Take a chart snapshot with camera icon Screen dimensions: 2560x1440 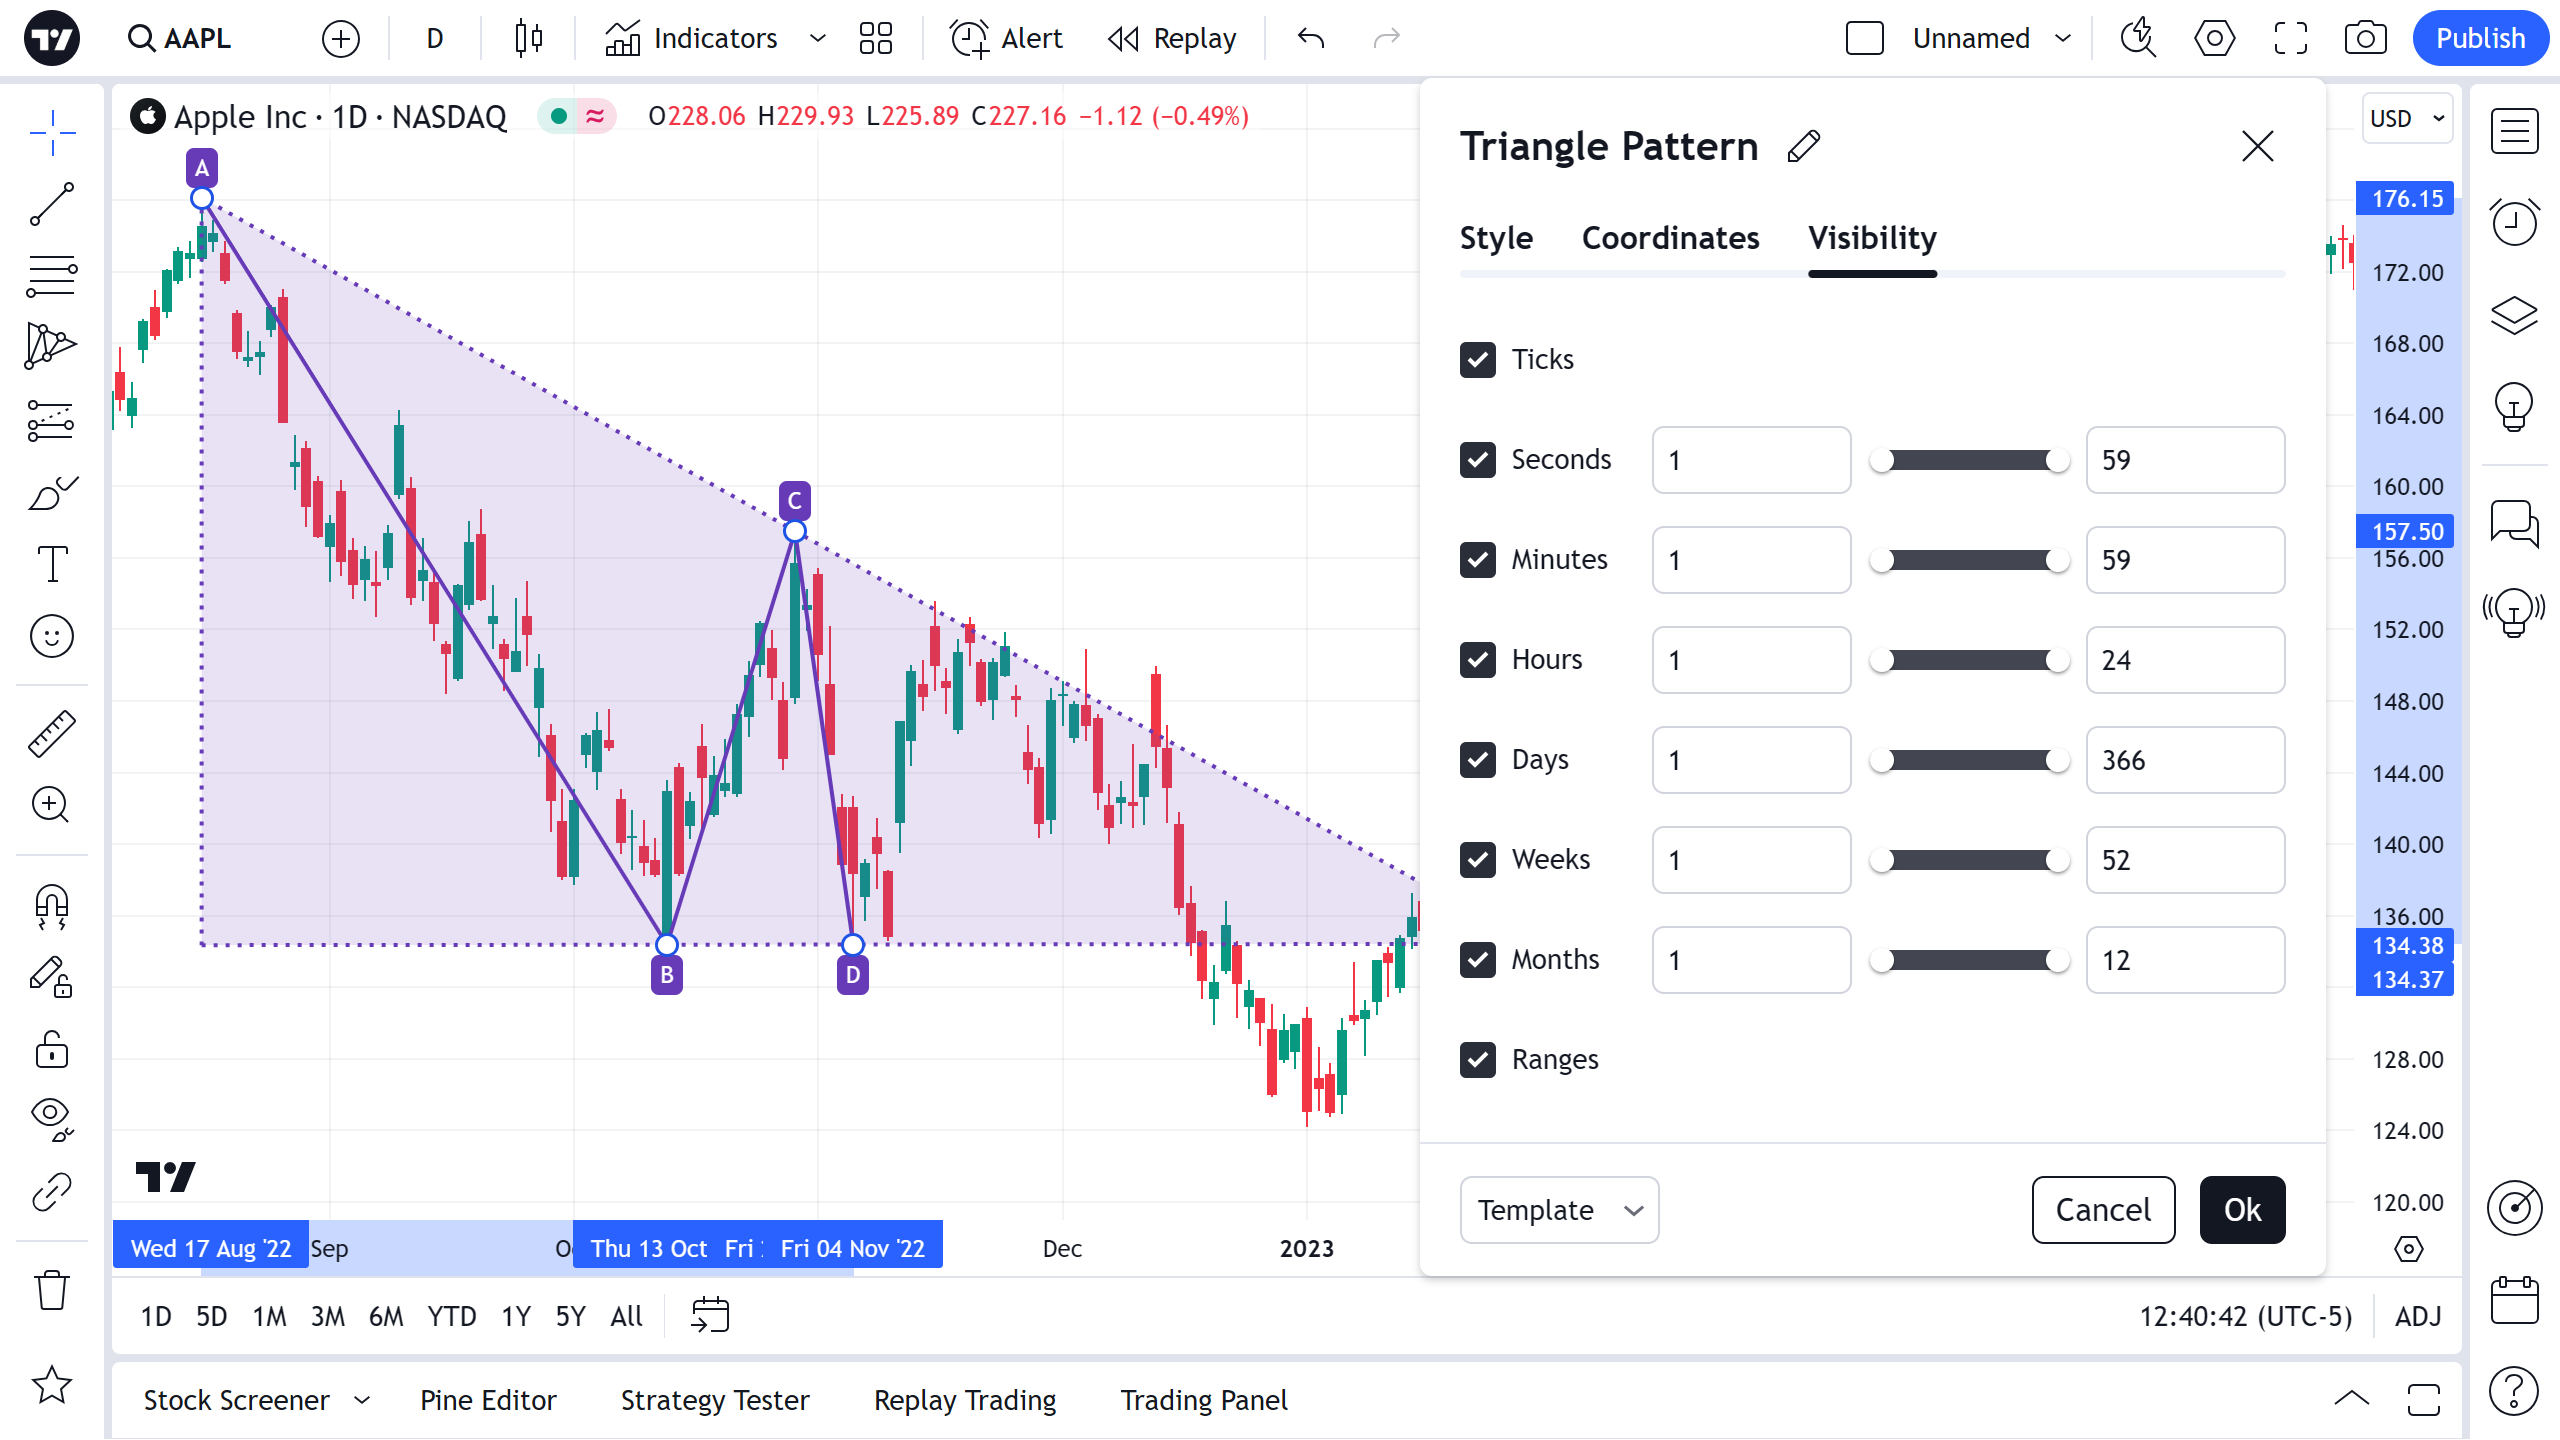(x=2365, y=38)
